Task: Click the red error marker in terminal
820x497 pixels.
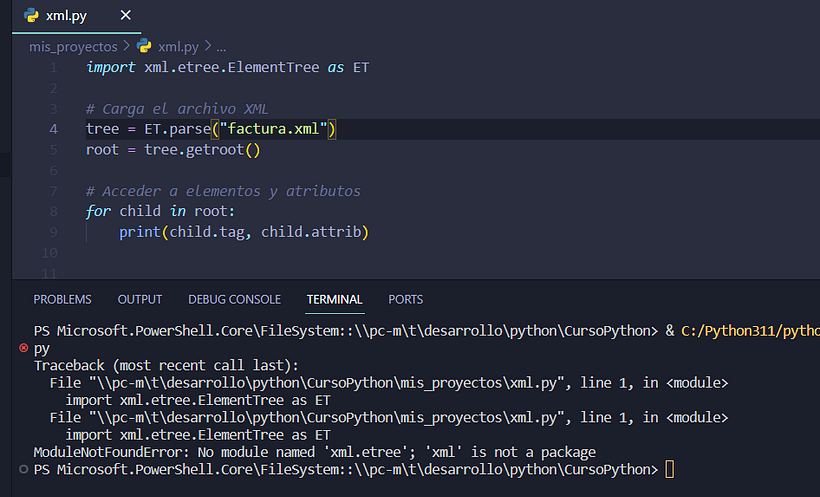Action: (24, 348)
